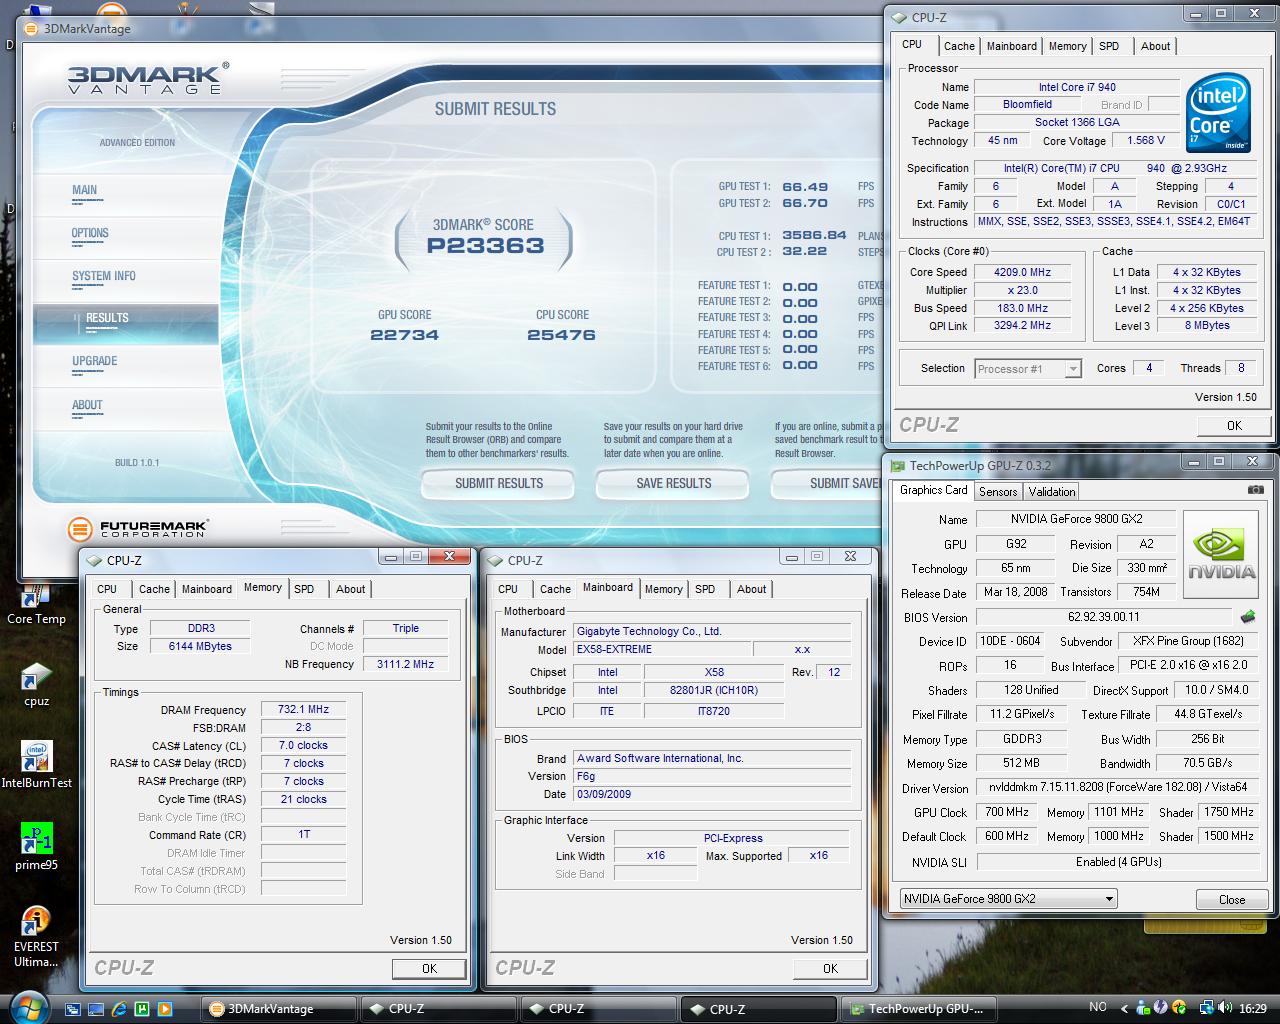This screenshot has width=1280, height=1024.
Task: Open CPU tab in mainboard CPU-Z window
Action: tap(508, 589)
